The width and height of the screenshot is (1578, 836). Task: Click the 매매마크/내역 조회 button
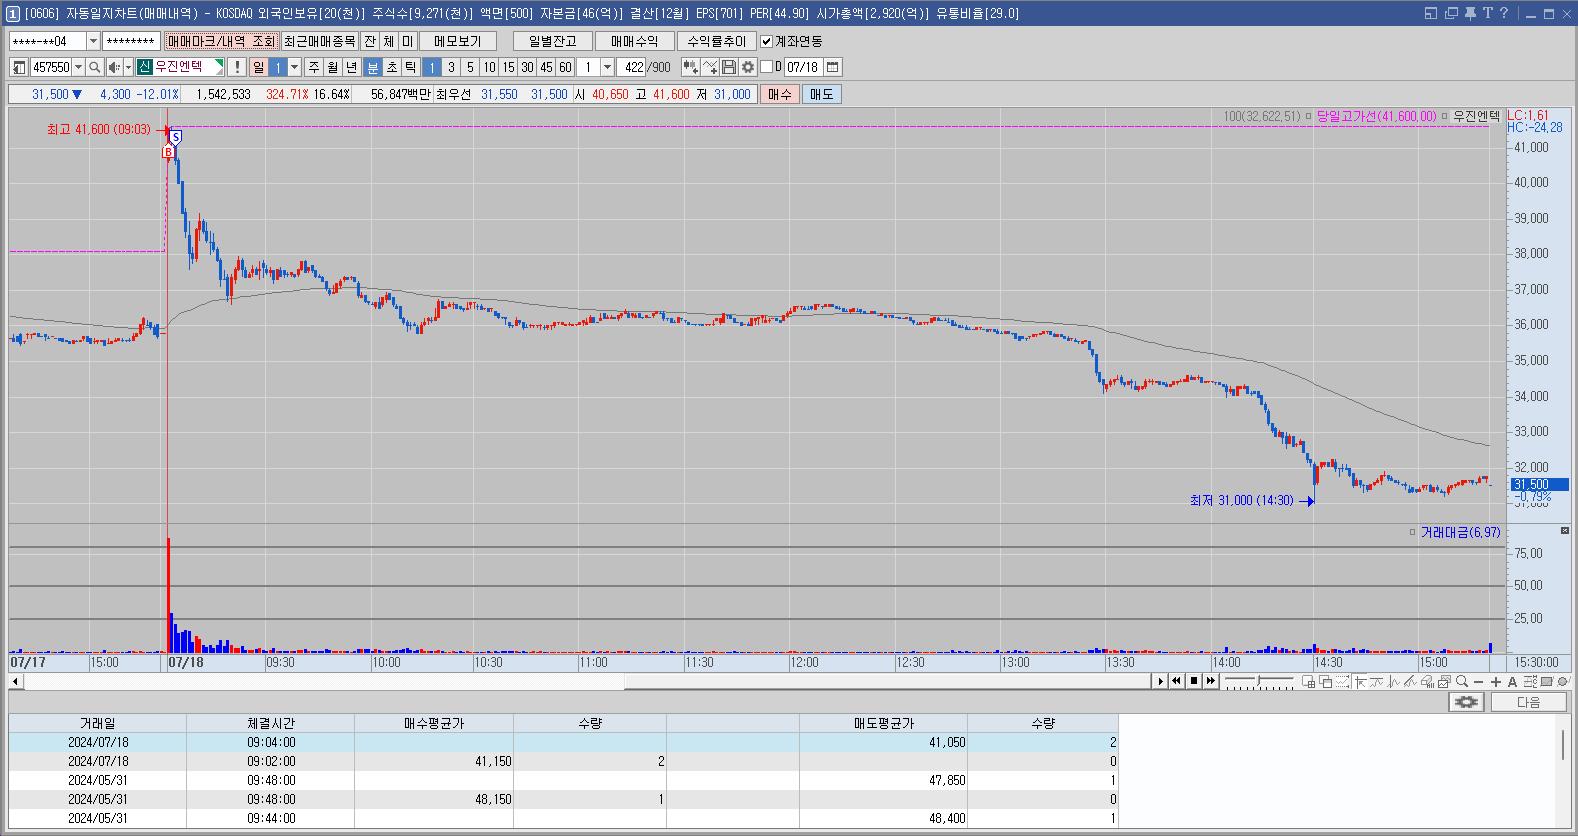point(221,41)
